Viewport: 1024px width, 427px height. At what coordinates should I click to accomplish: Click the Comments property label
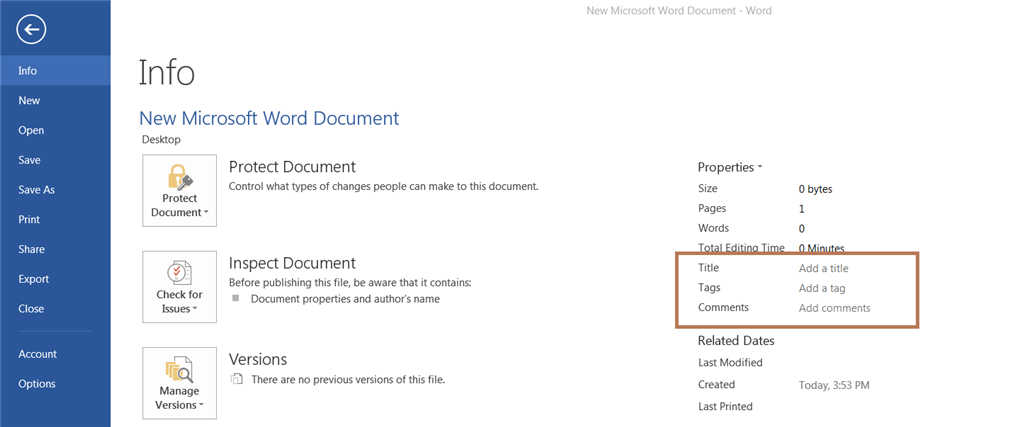[723, 307]
